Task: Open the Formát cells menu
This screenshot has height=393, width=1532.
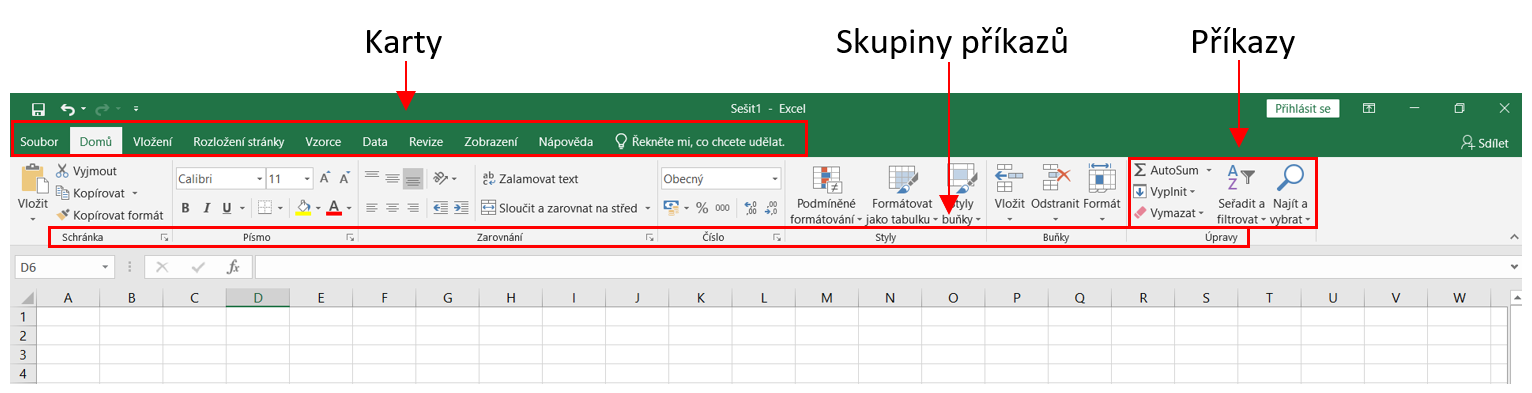Action: click(x=1101, y=193)
